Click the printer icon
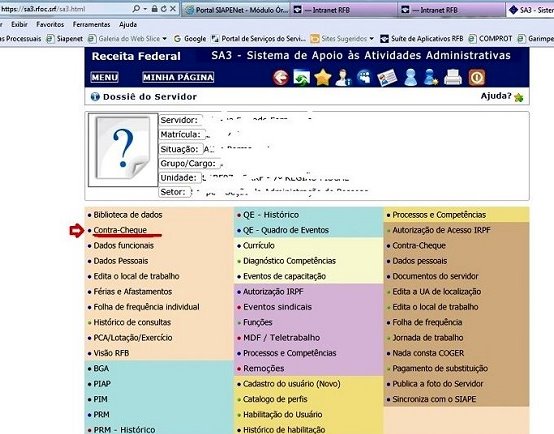Image resolution: width=554 pixels, height=434 pixels. 453,77
